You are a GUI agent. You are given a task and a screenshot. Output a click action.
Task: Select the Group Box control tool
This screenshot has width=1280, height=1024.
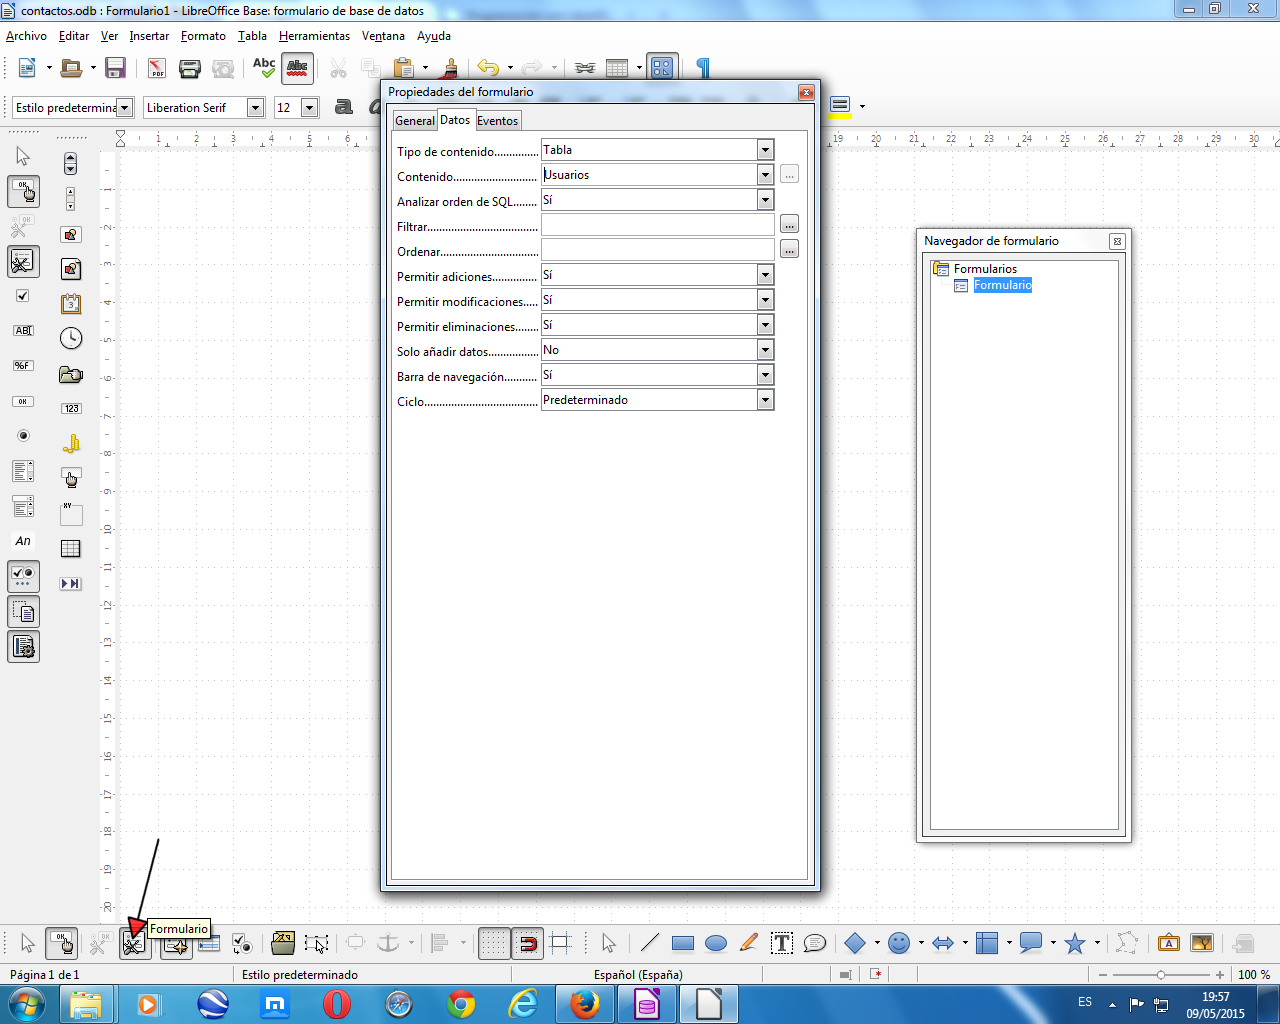[70, 514]
